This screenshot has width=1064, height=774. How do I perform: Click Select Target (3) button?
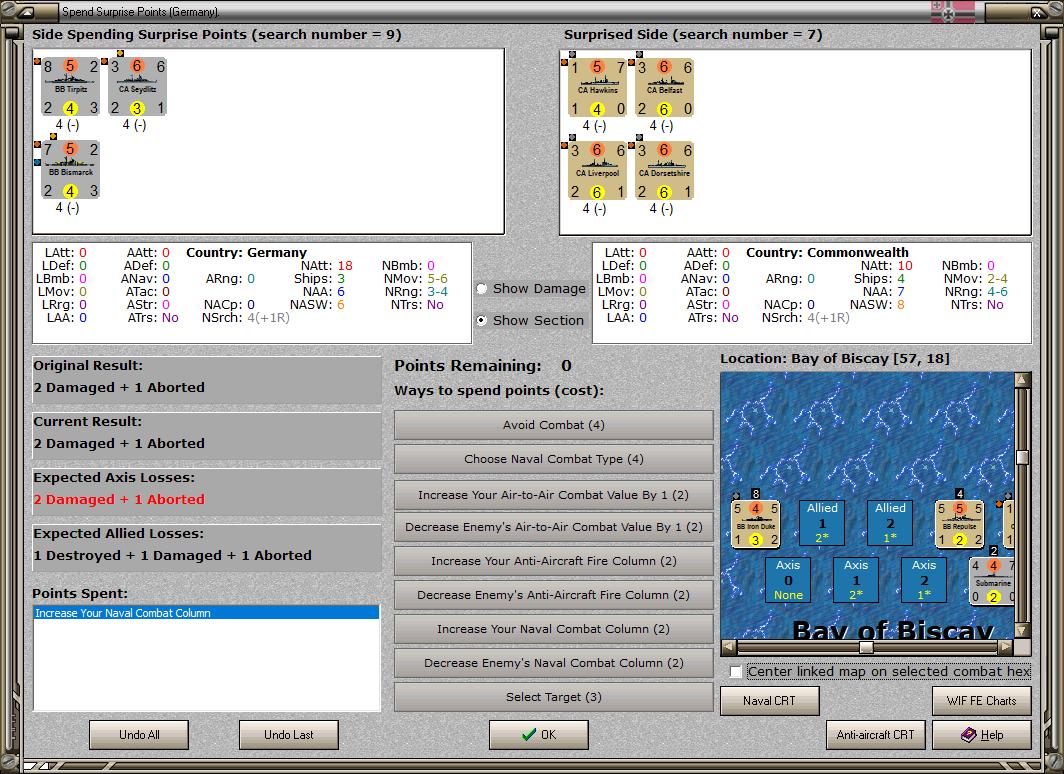click(554, 697)
